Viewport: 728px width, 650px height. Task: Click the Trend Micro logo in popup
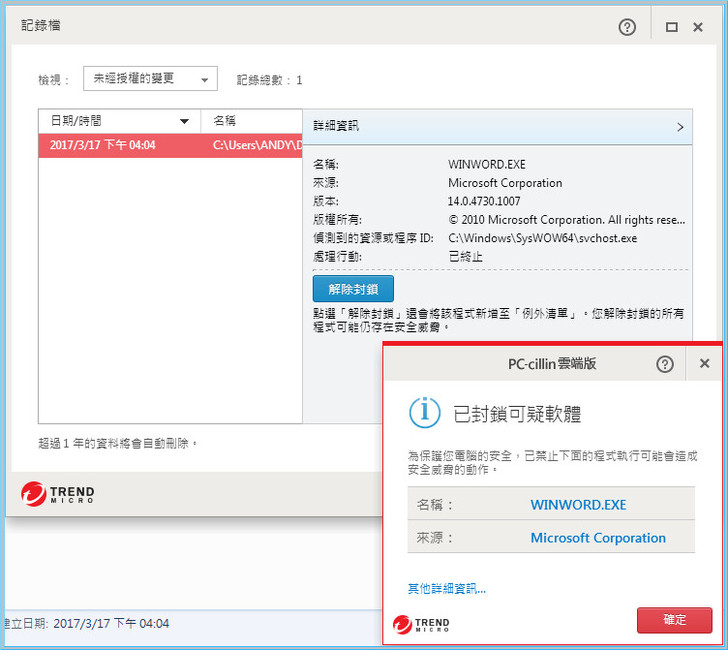click(421, 624)
